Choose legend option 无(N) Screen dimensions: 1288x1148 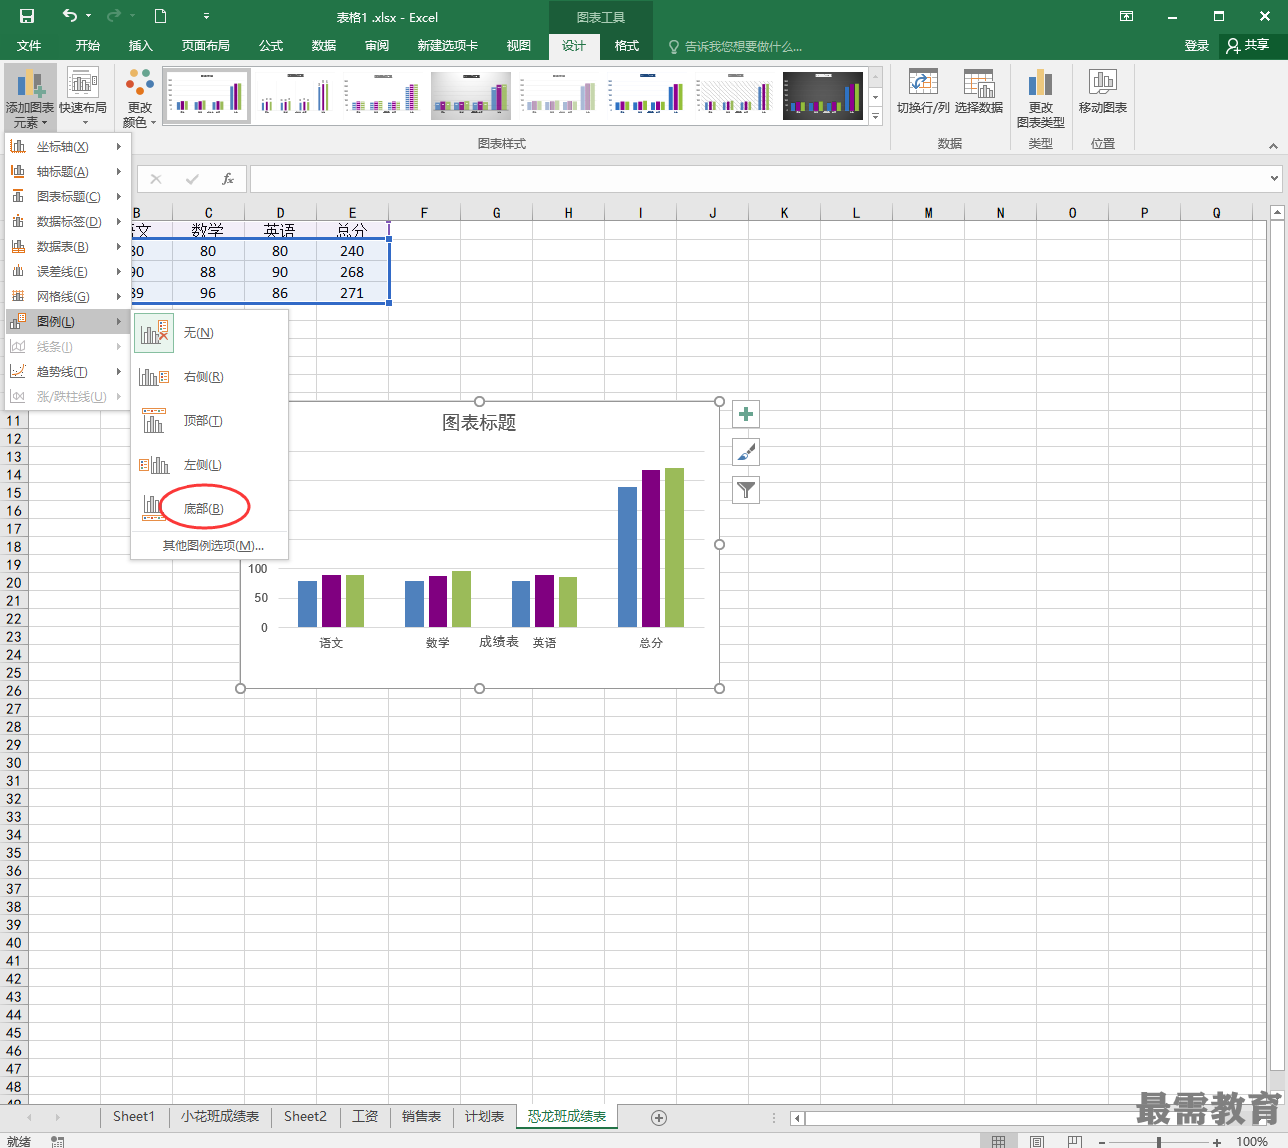click(210, 333)
